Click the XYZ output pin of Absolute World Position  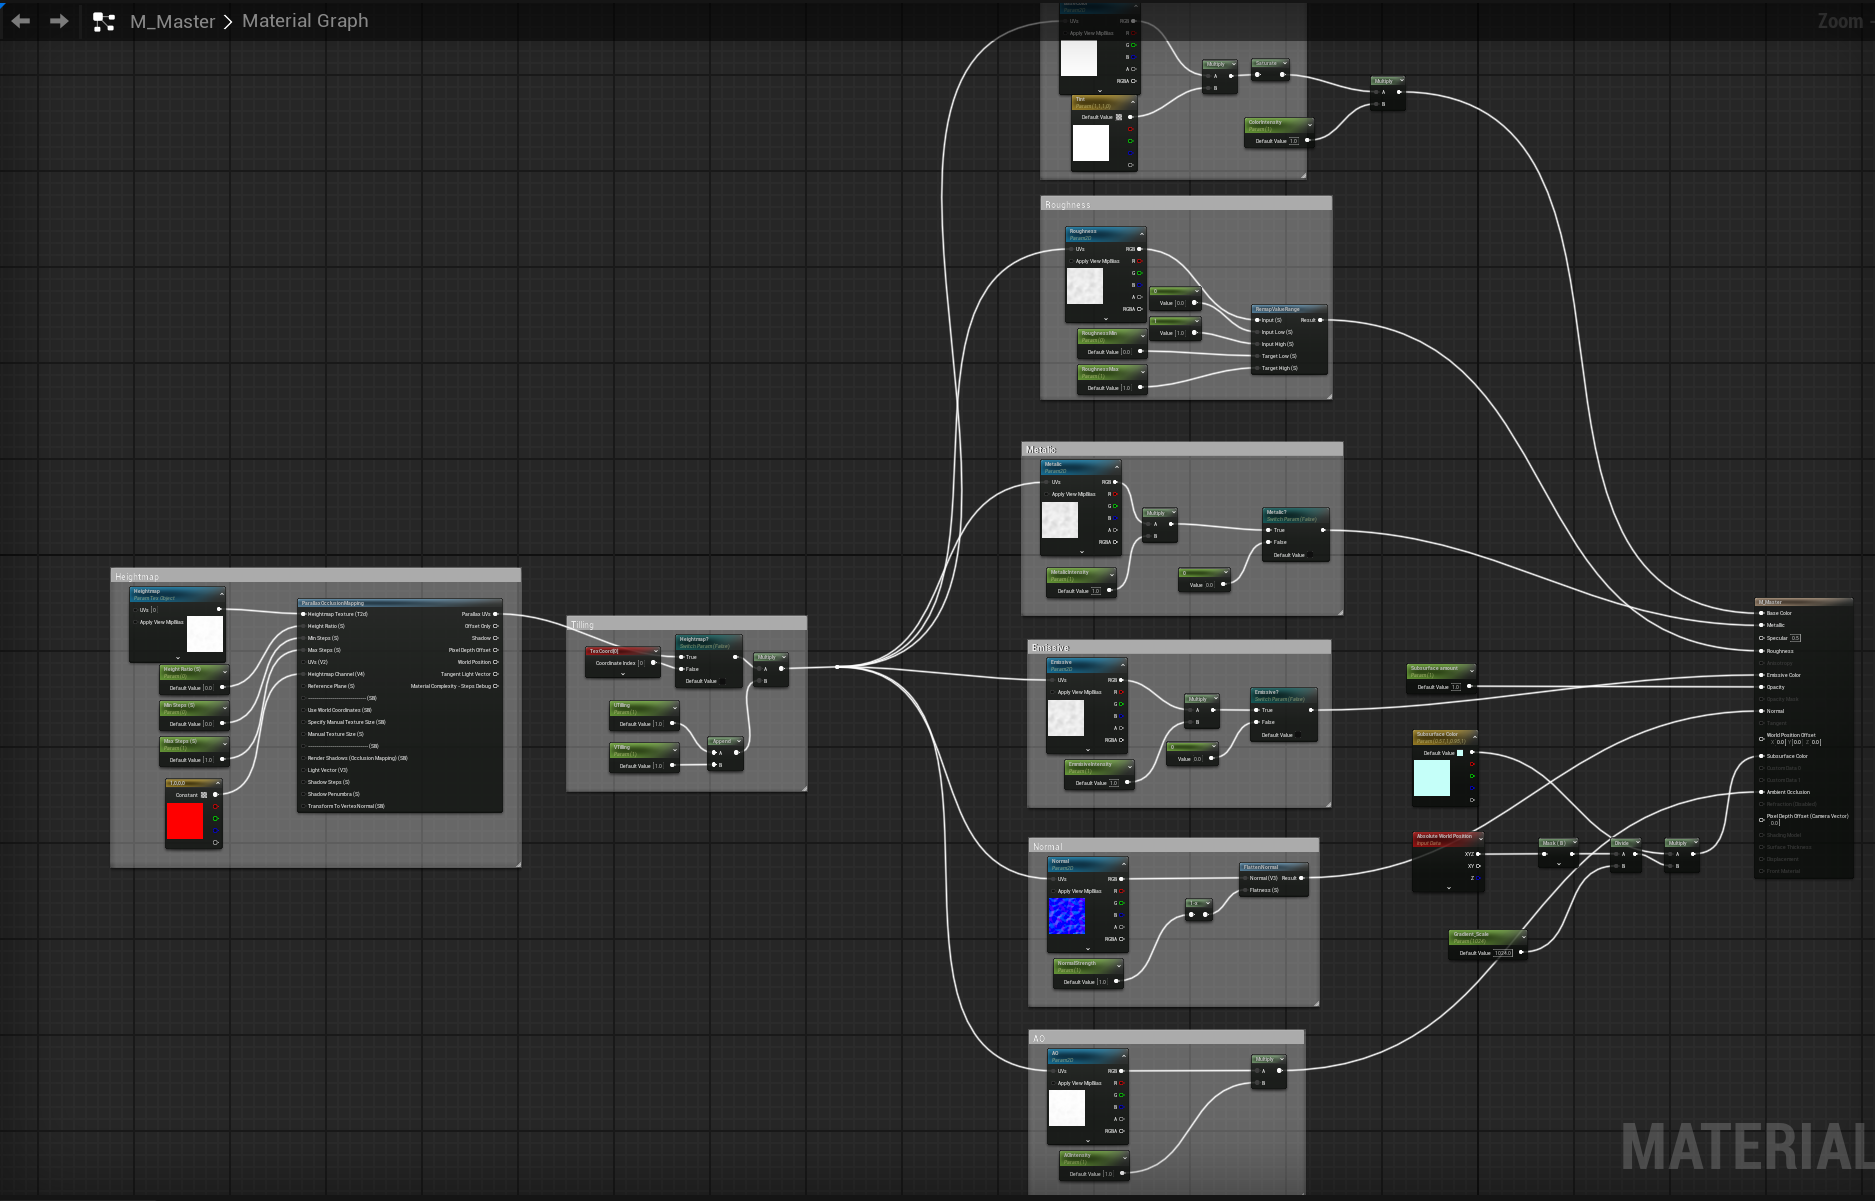coord(1479,854)
